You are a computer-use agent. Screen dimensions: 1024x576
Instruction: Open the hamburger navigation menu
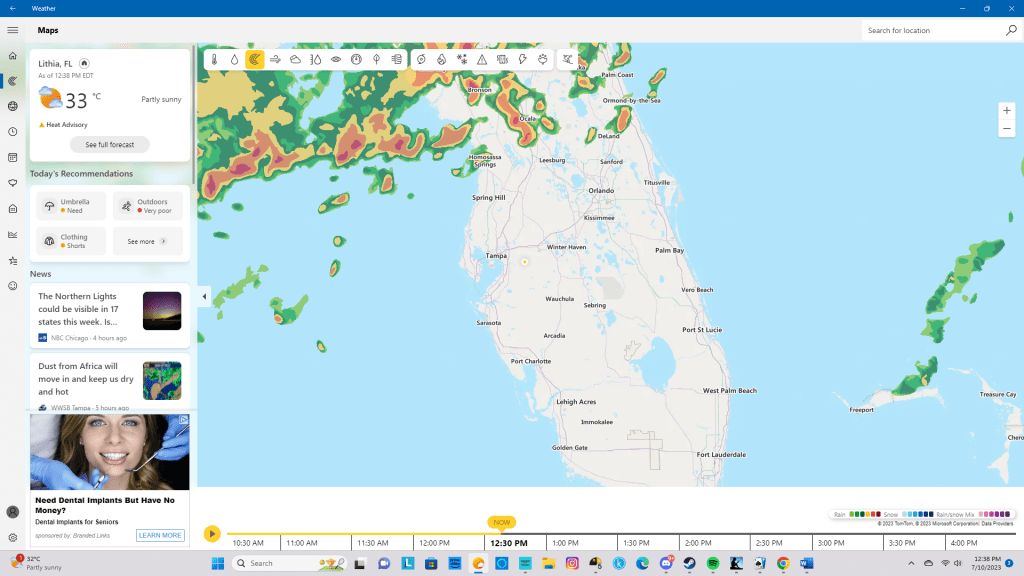pyautogui.click(x=13, y=30)
